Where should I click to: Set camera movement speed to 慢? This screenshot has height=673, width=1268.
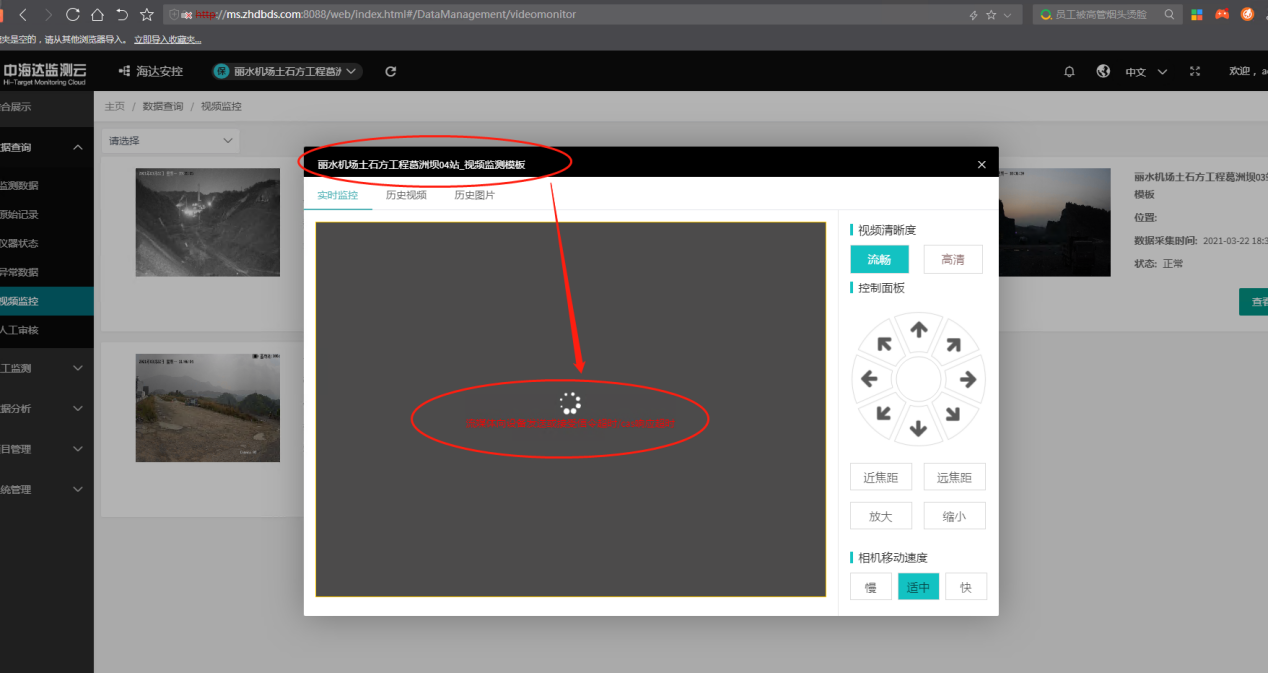(870, 587)
